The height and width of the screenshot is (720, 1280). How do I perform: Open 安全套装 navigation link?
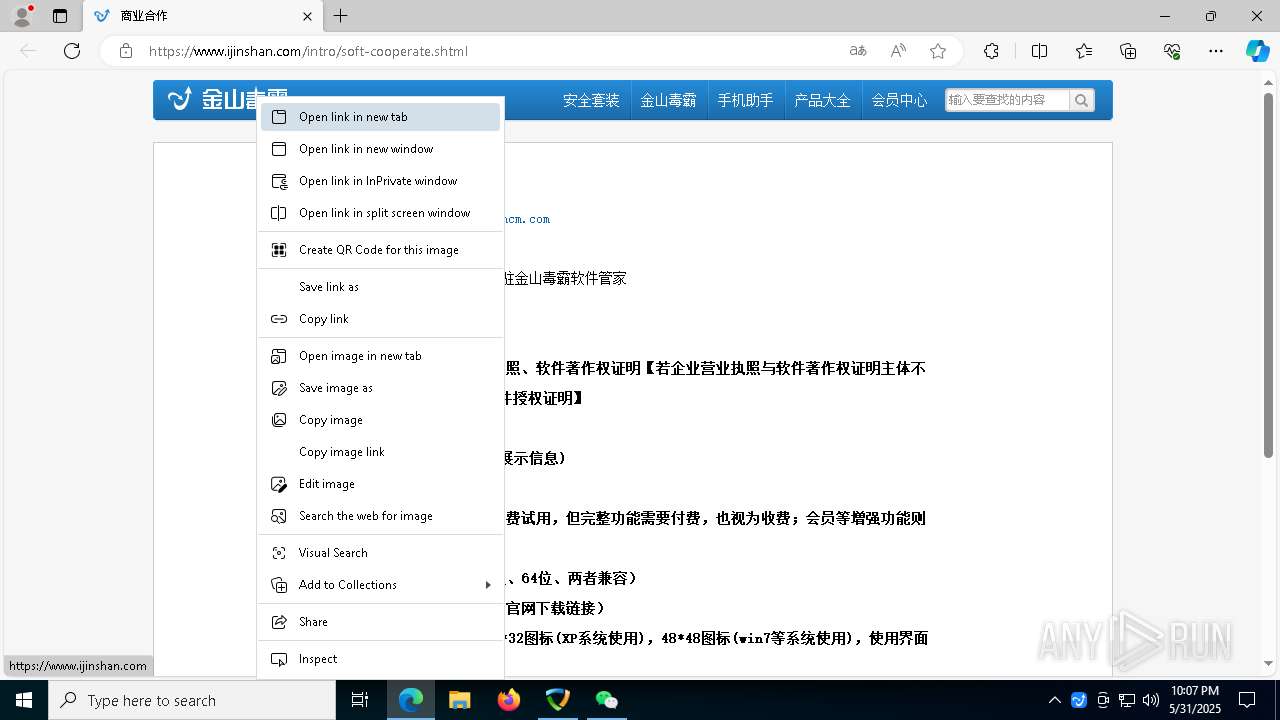click(x=591, y=100)
